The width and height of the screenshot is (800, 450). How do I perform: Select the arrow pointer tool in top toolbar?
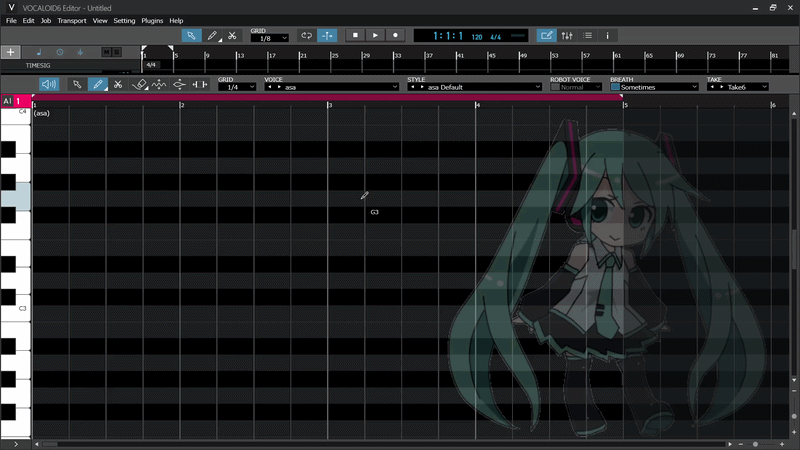(191, 35)
